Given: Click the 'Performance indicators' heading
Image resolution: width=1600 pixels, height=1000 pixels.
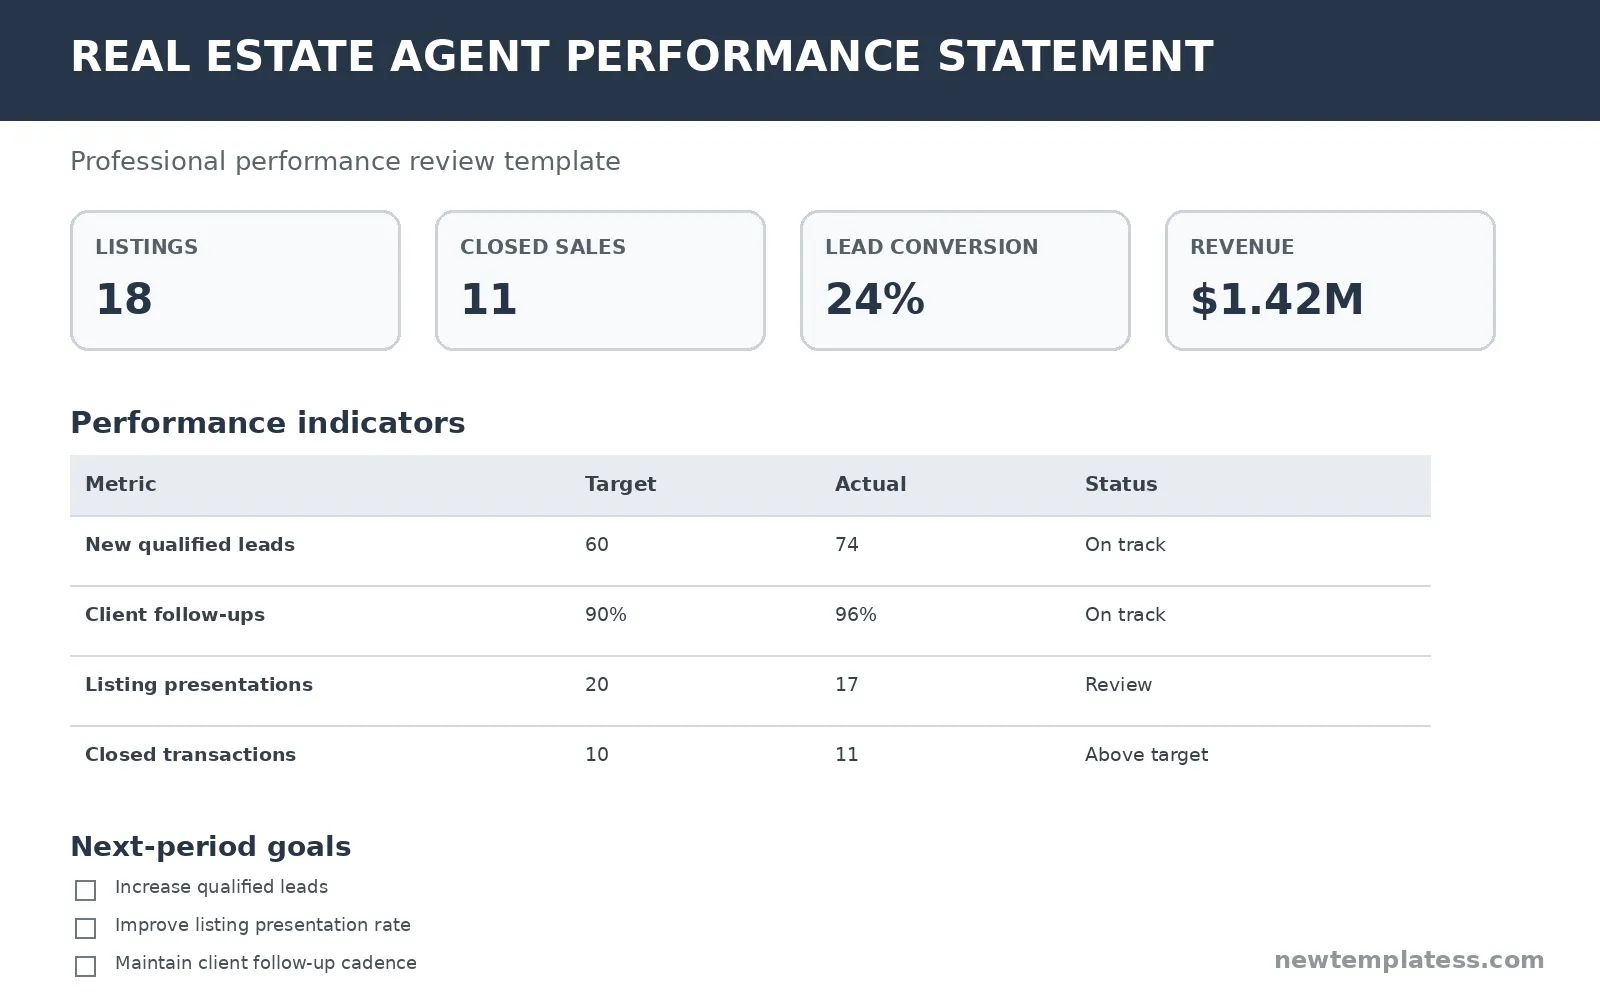Looking at the screenshot, I should pyautogui.click(x=268, y=423).
